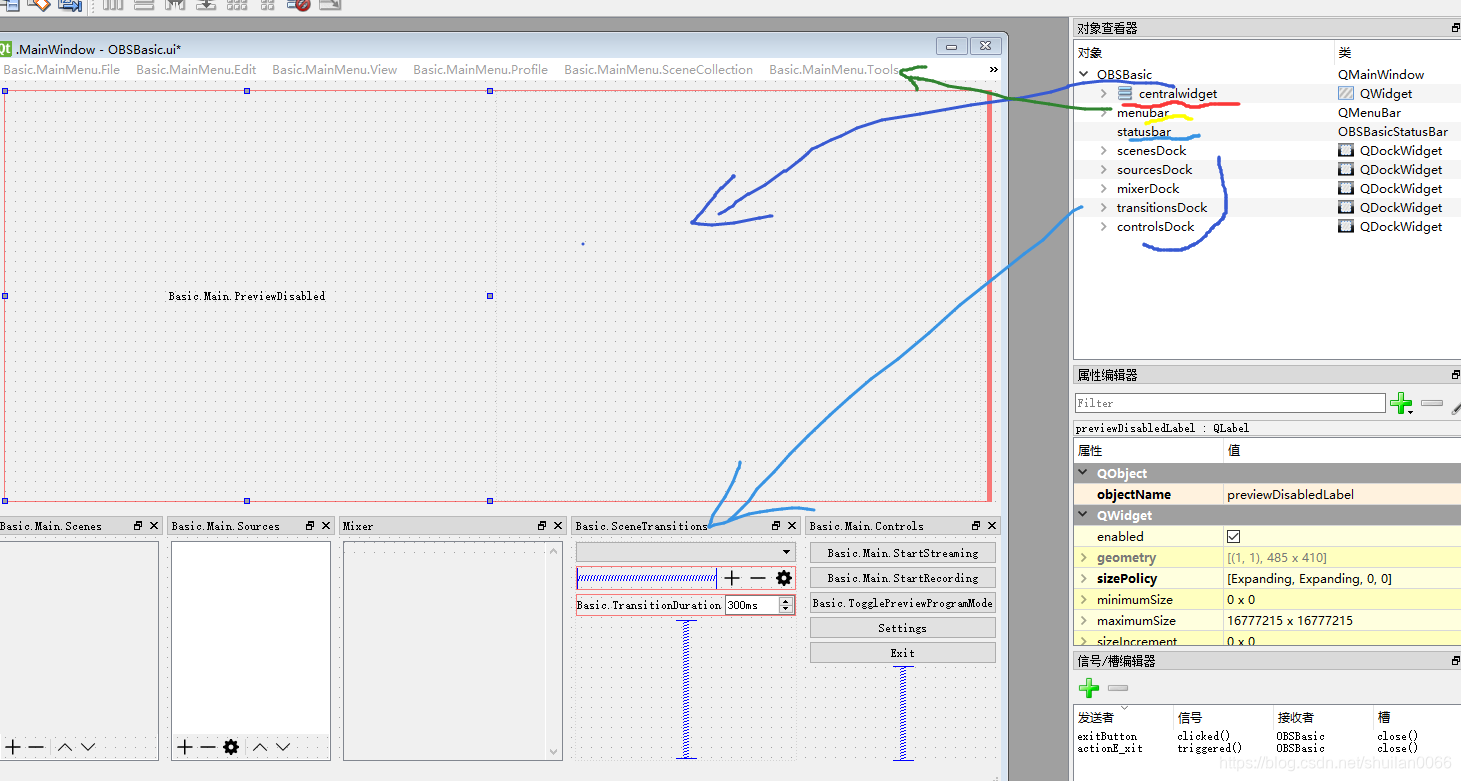Add a scene with the Scenes dock plus icon
Image resolution: width=1461 pixels, height=781 pixels.
coord(13,747)
